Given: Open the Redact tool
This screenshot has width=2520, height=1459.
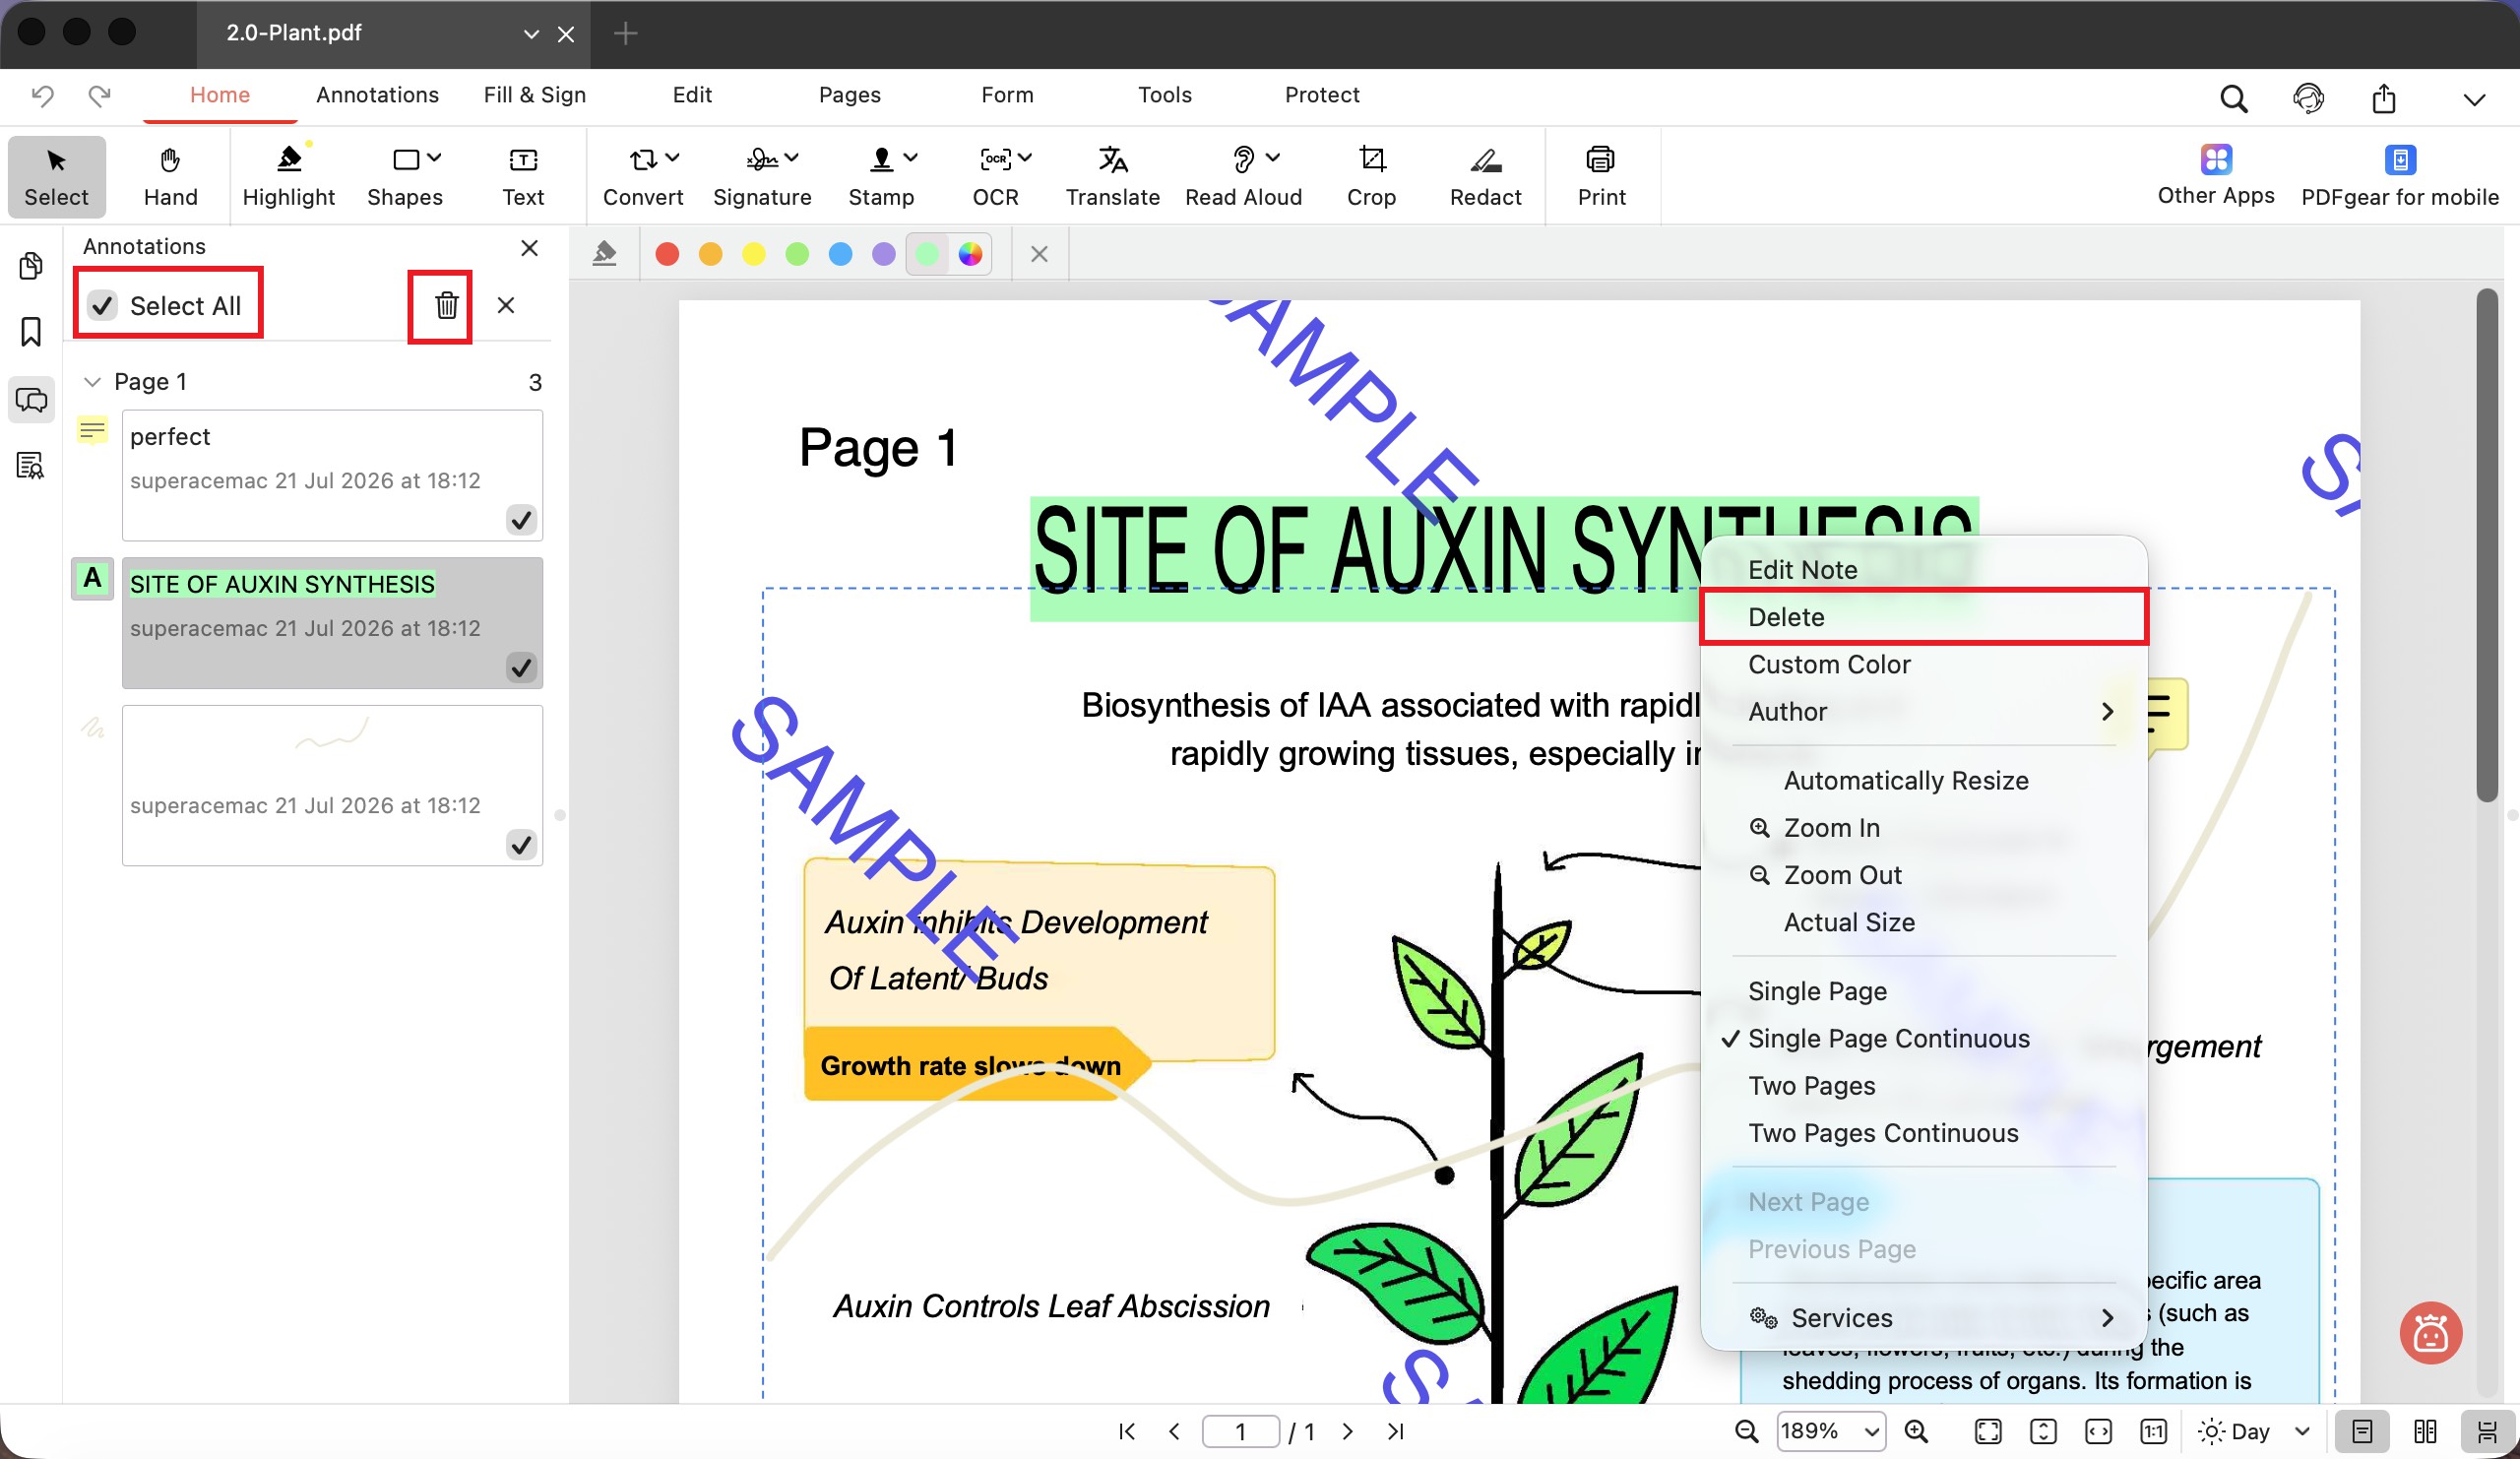Looking at the screenshot, I should tap(1485, 177).
